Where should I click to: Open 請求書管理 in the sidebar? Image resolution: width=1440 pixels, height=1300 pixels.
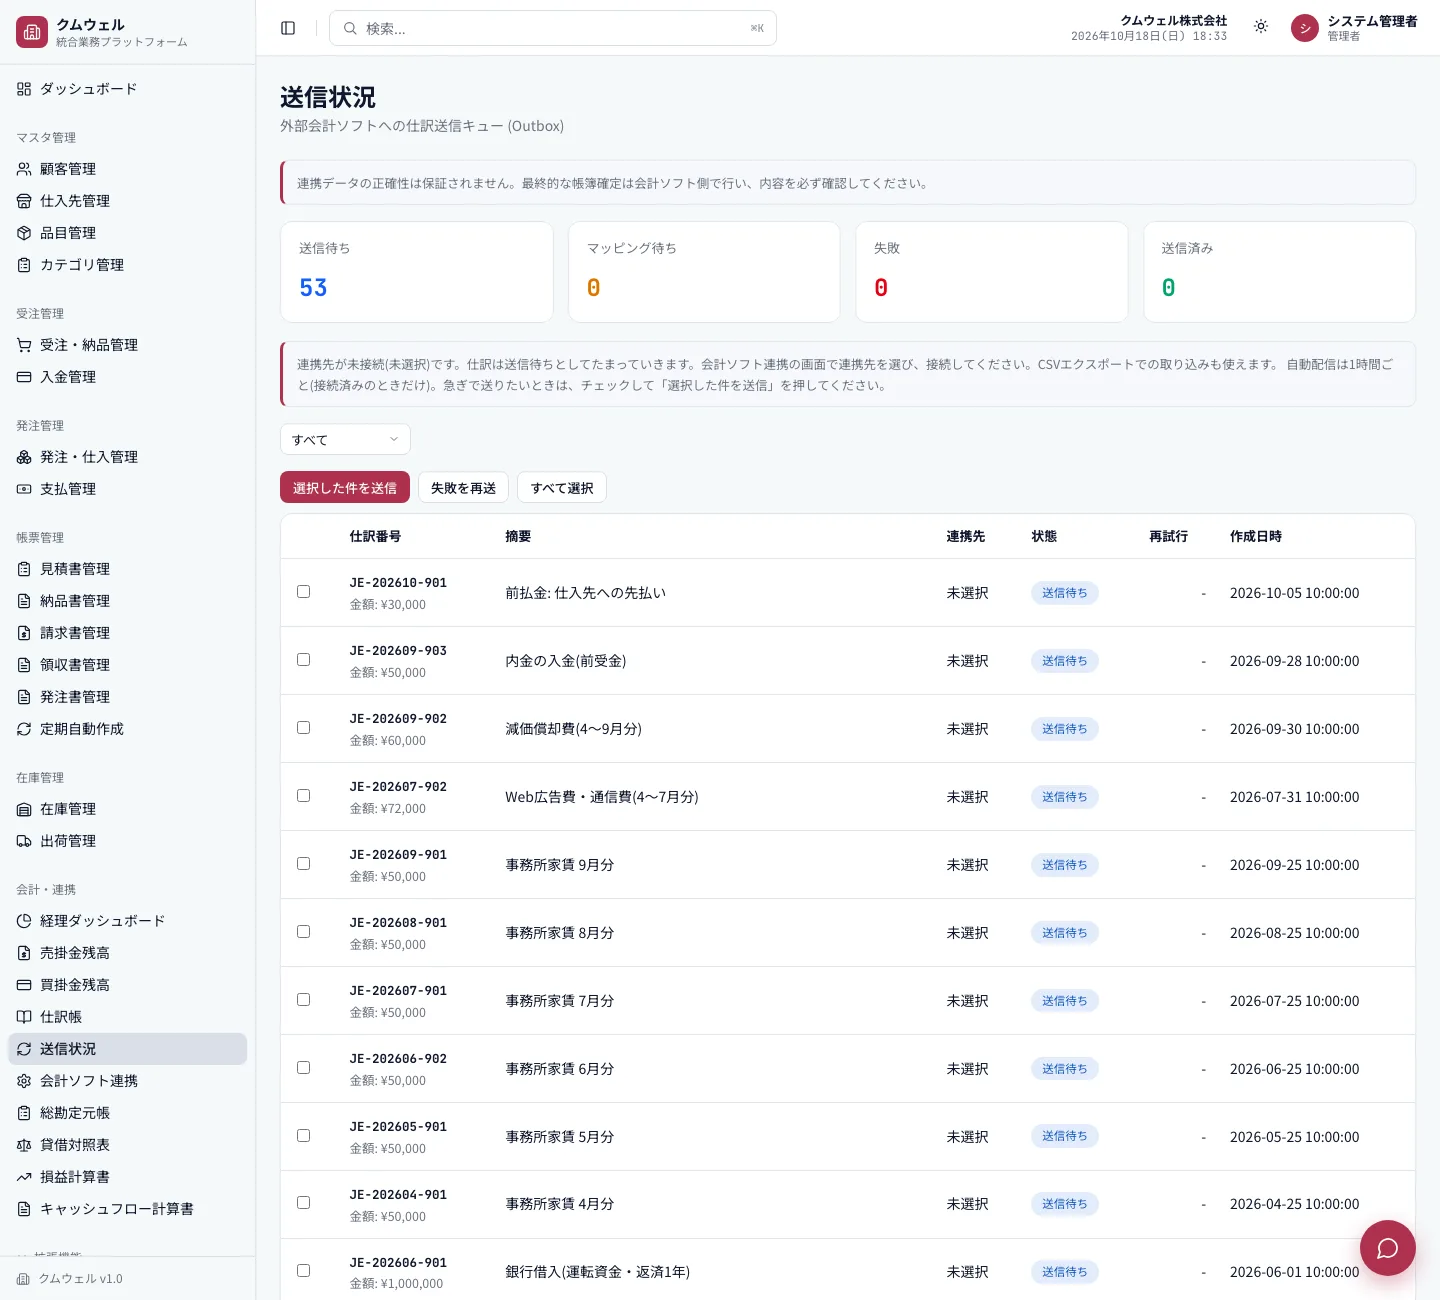coord(128,633)
